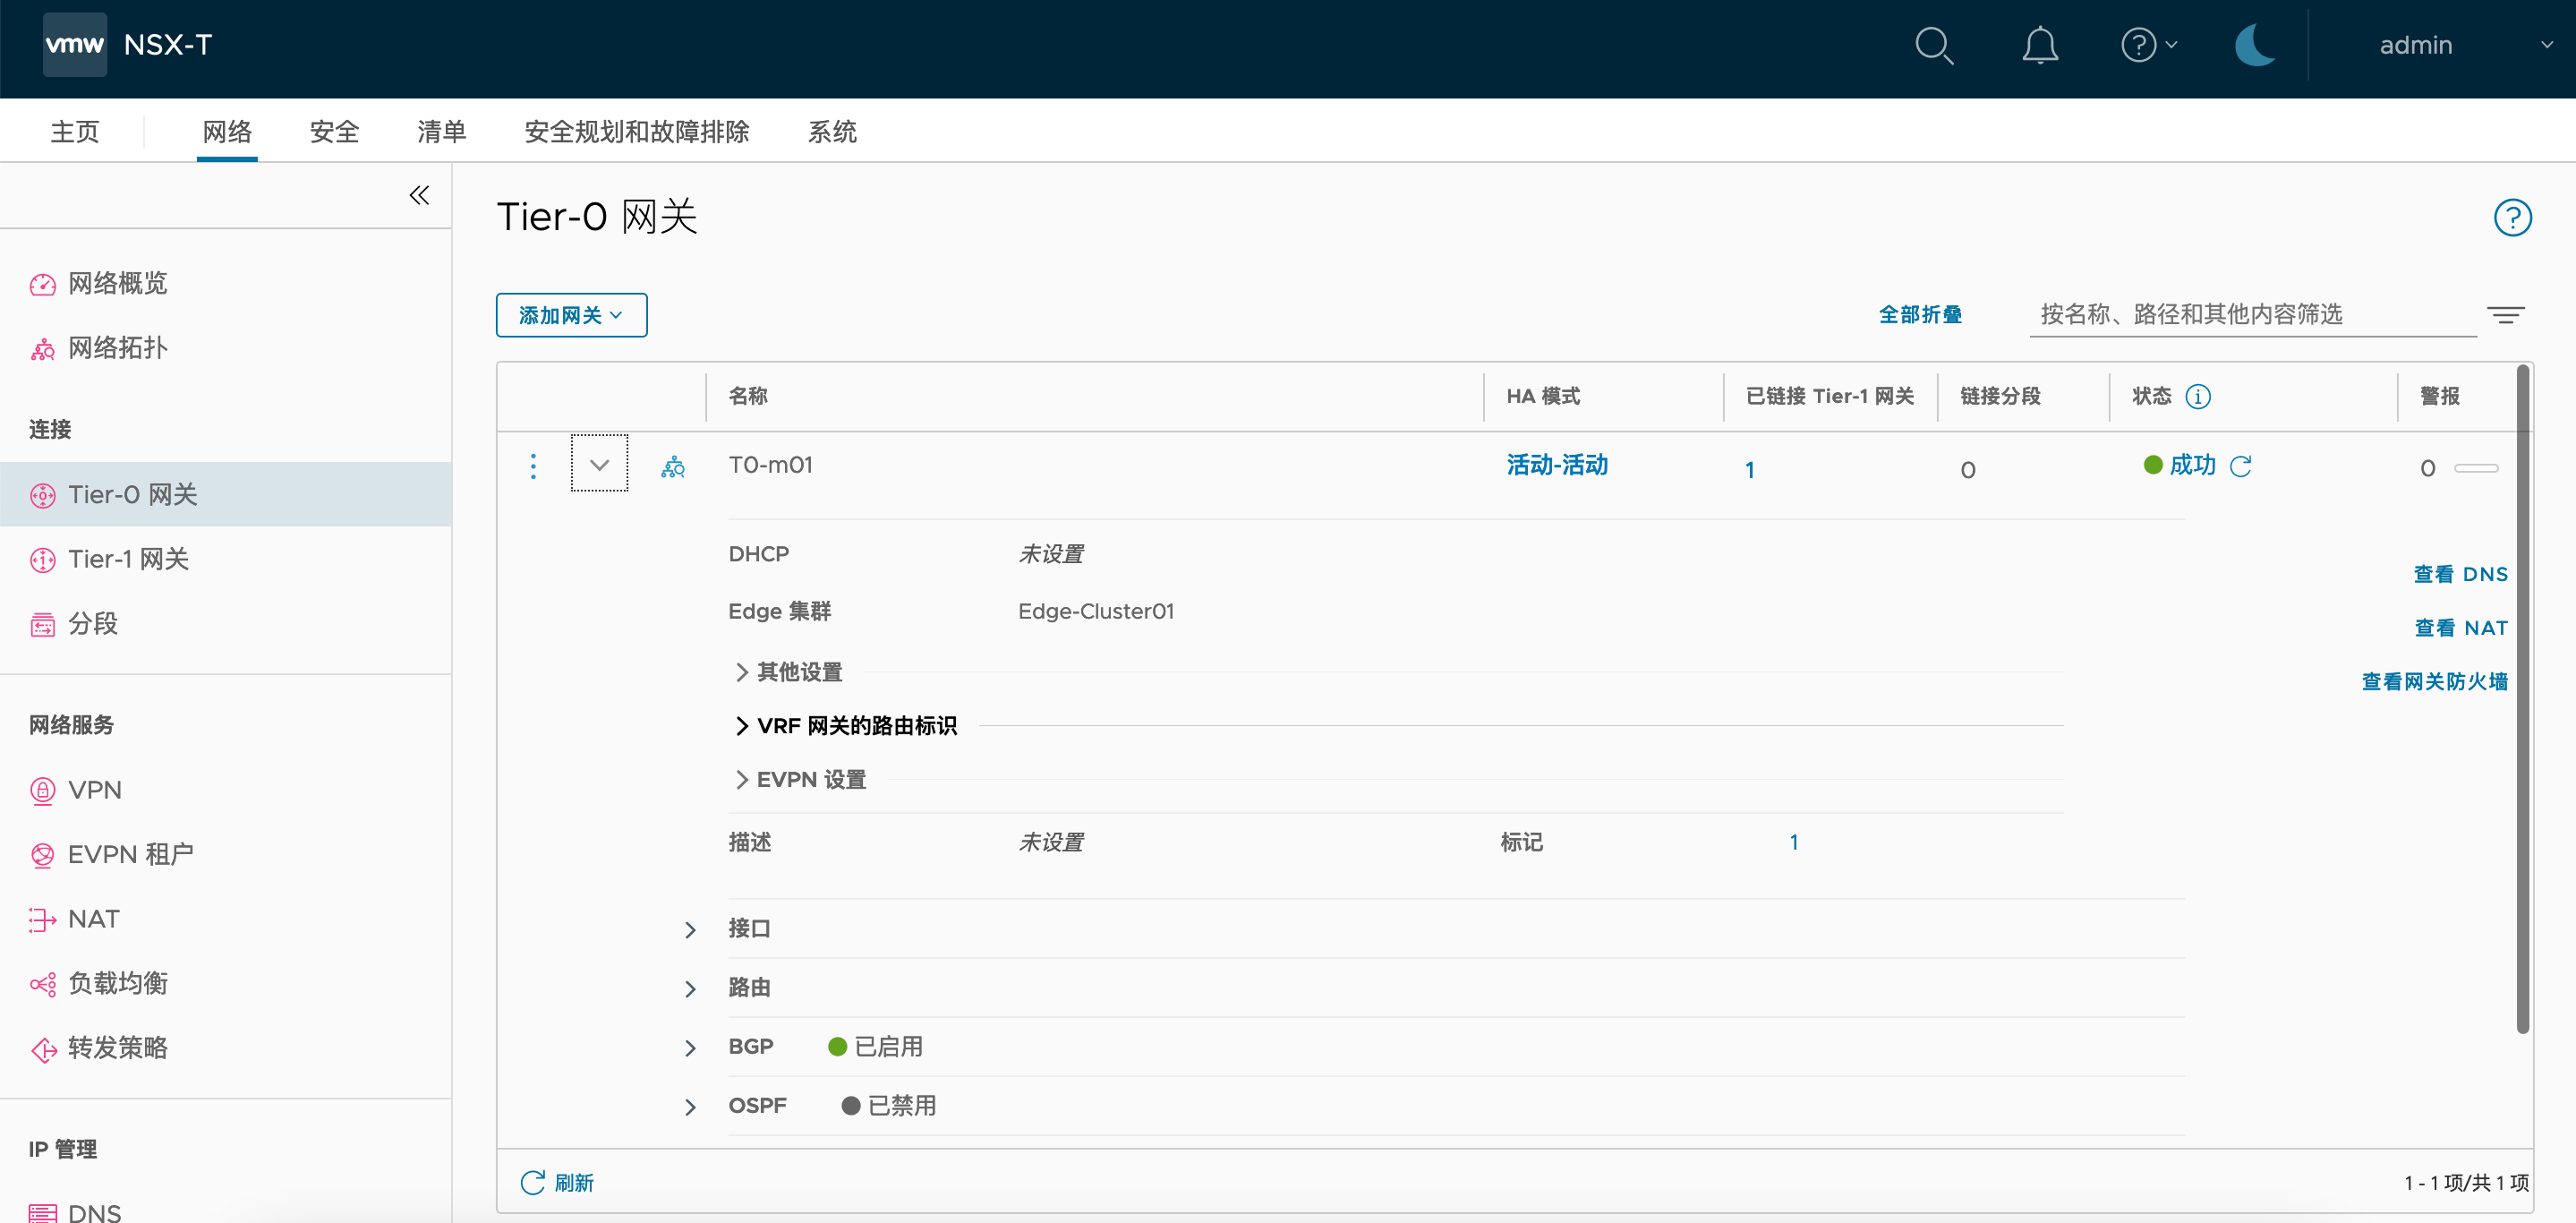The image size is (2576, 1223).
Task: Open 安全规划和故障排除 tab
Action: [636, 131]
